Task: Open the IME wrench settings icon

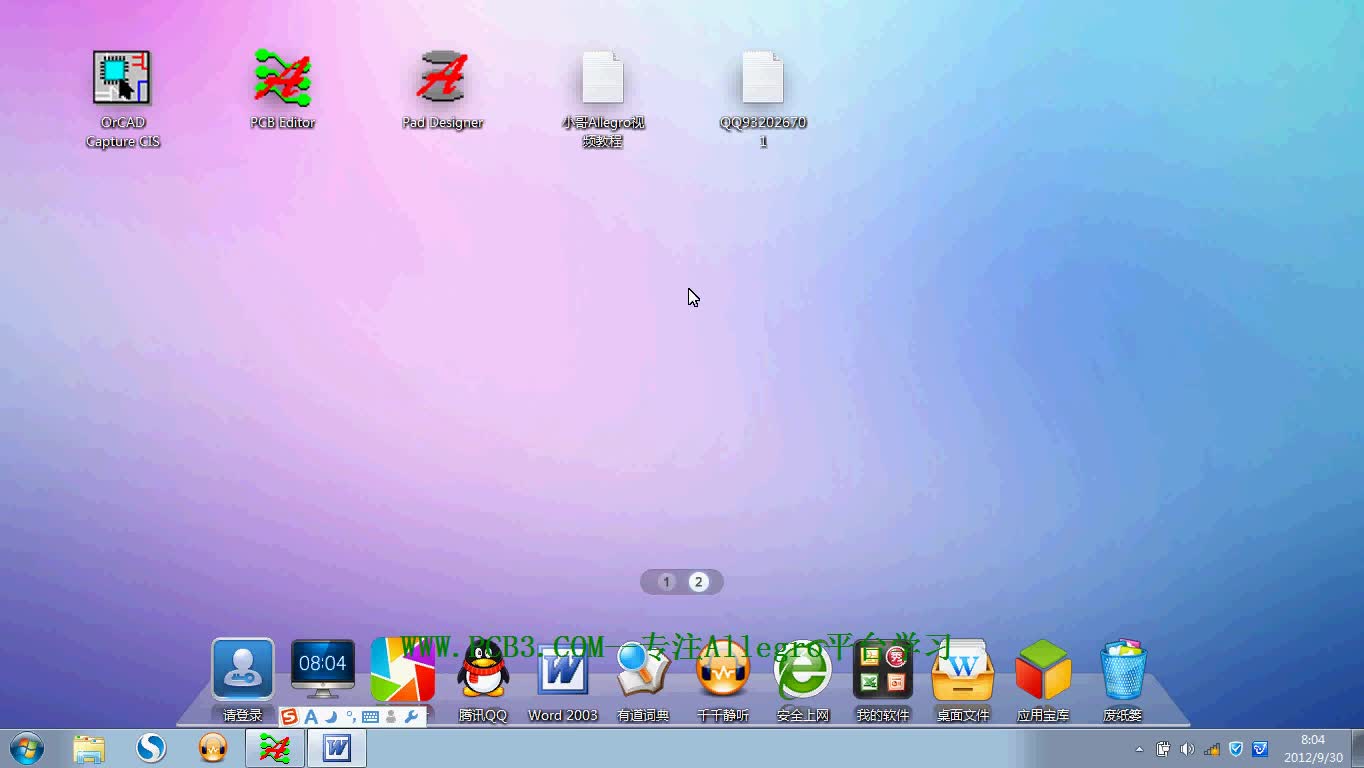Action: [410, 717]
